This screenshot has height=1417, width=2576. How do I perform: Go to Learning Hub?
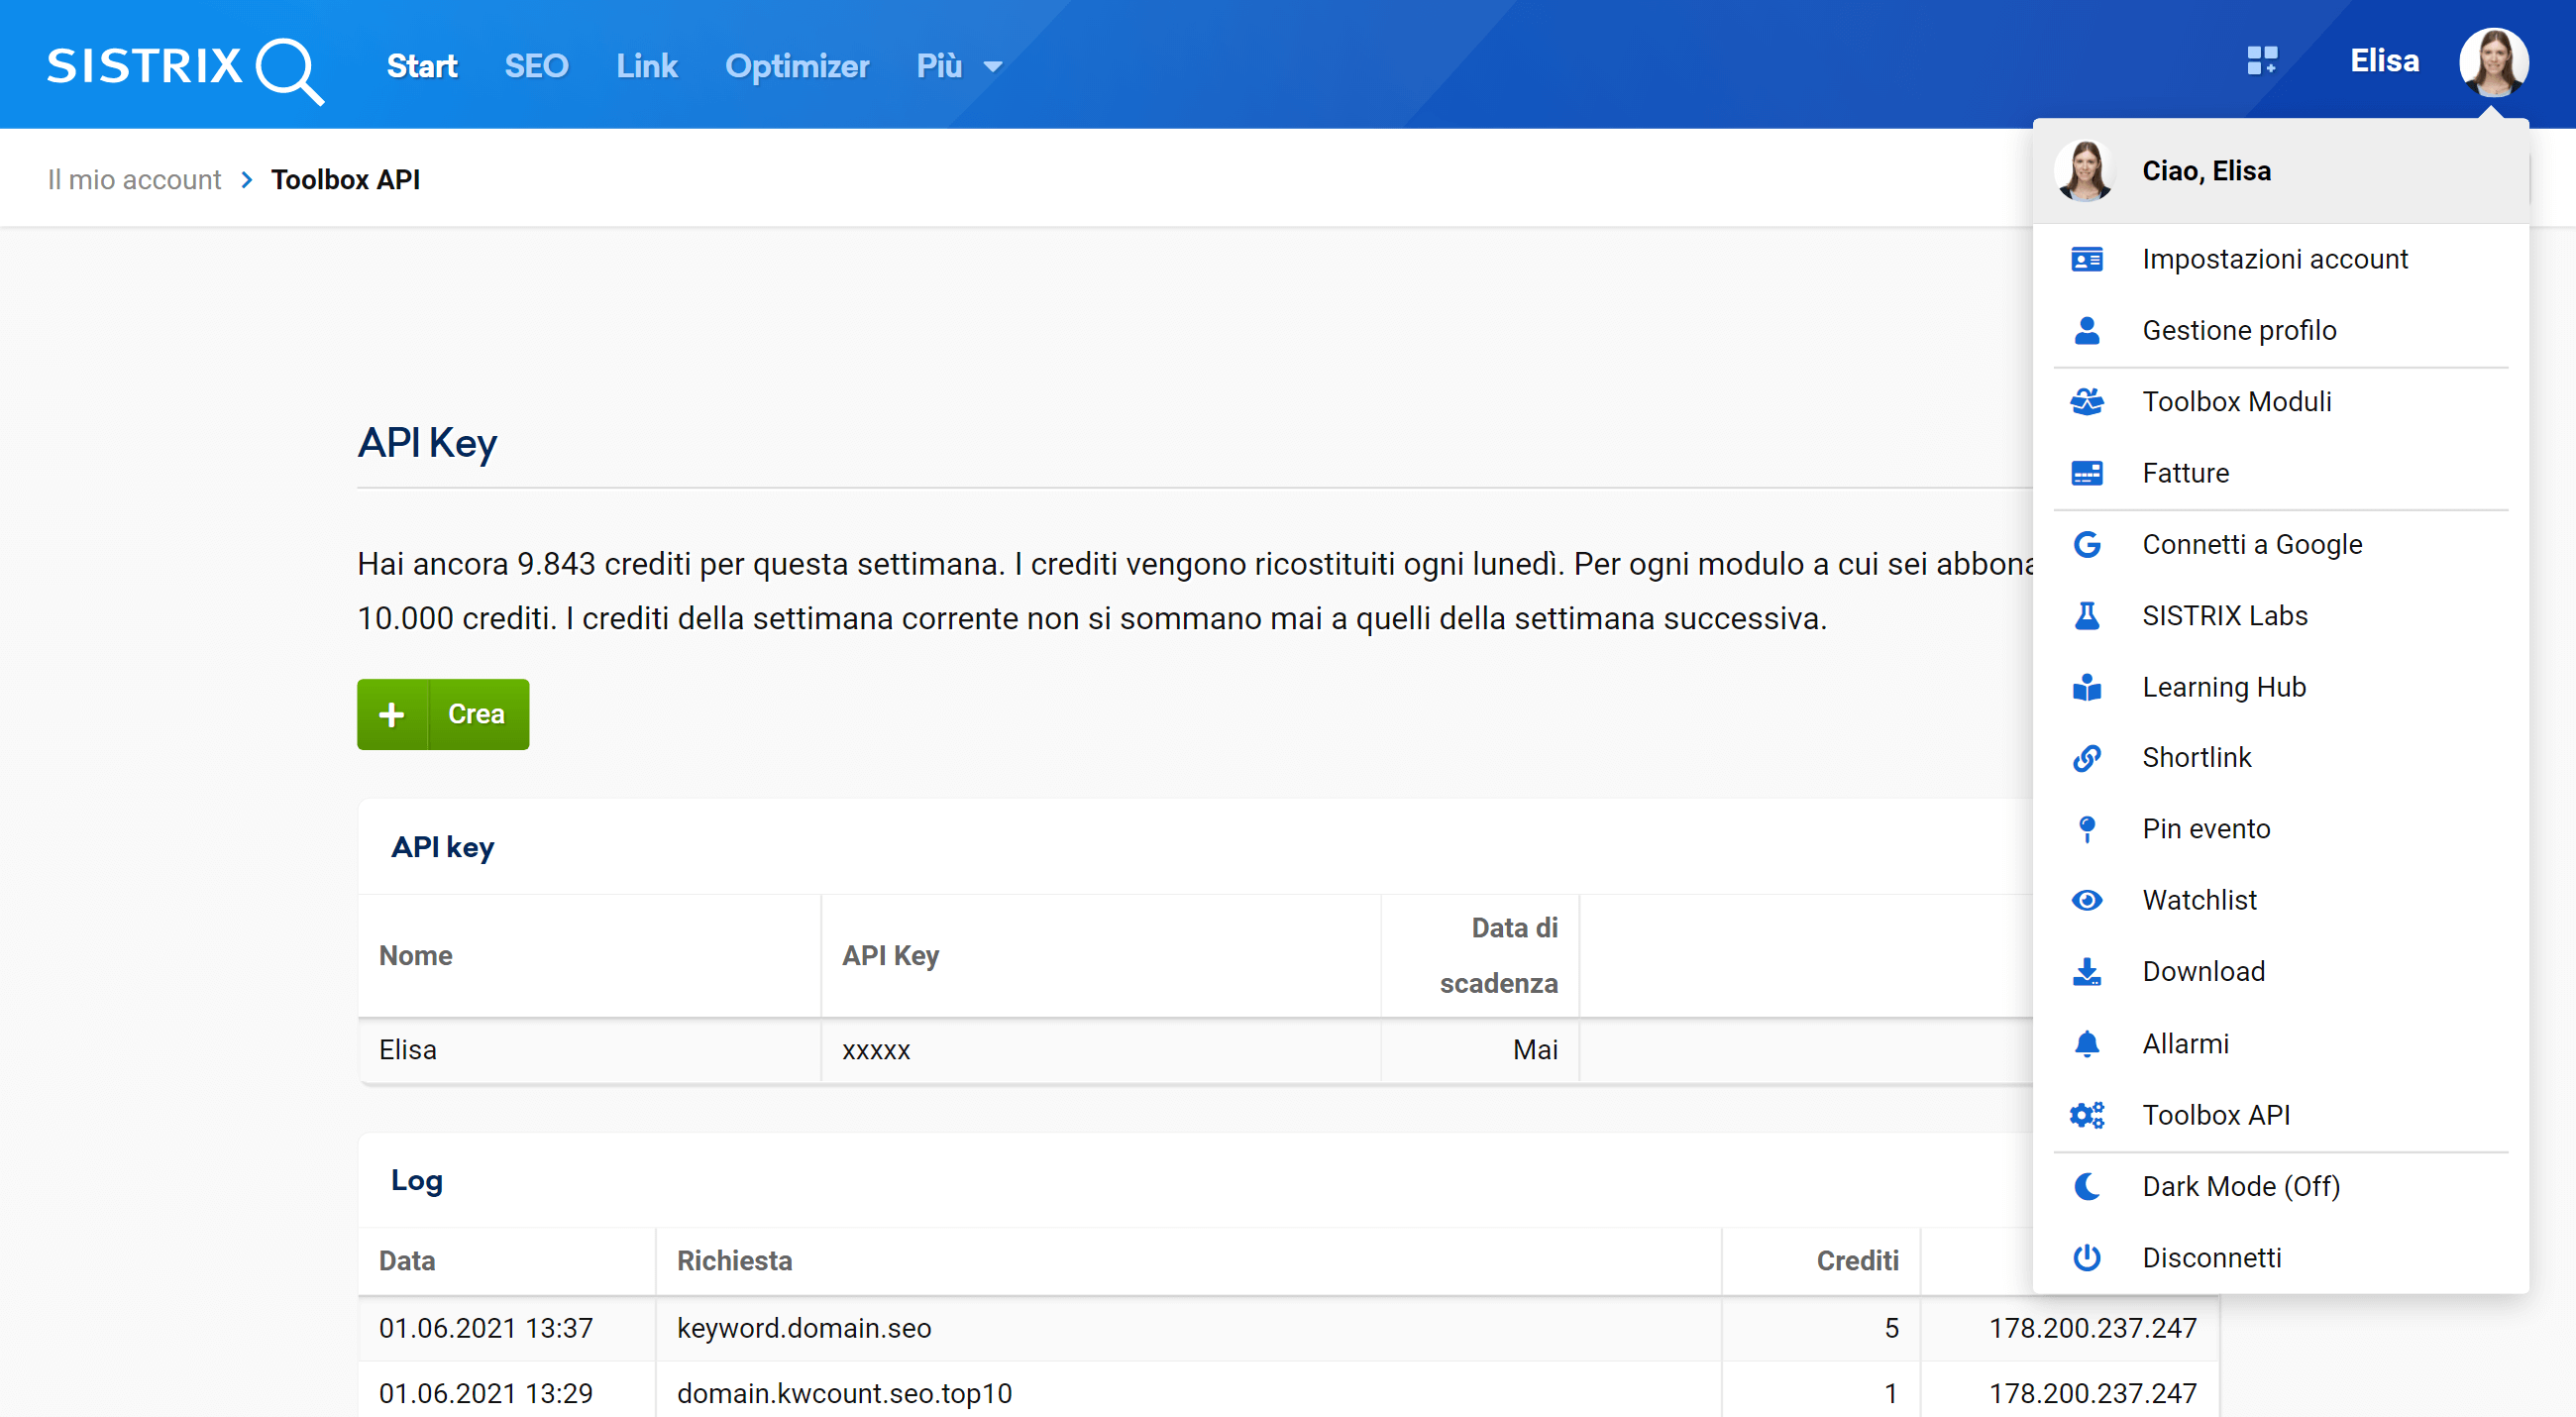(x=2280, y=687)
